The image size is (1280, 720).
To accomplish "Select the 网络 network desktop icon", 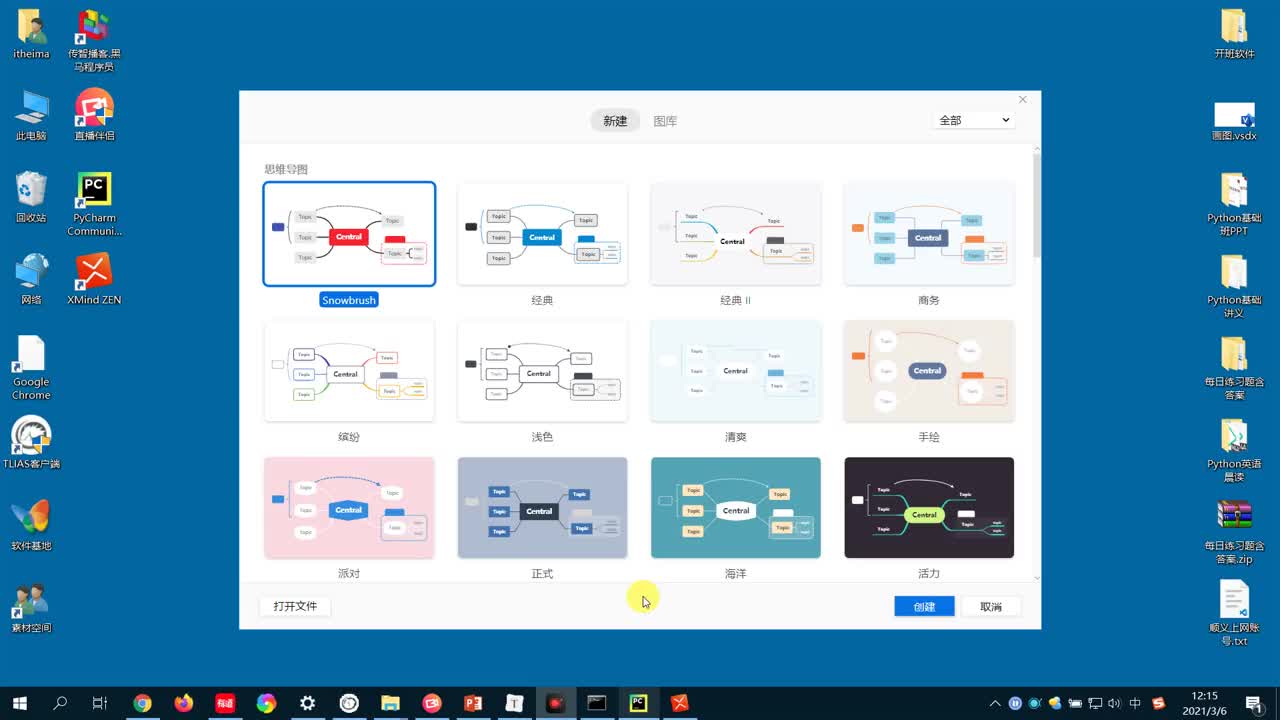I will (31, 279).
